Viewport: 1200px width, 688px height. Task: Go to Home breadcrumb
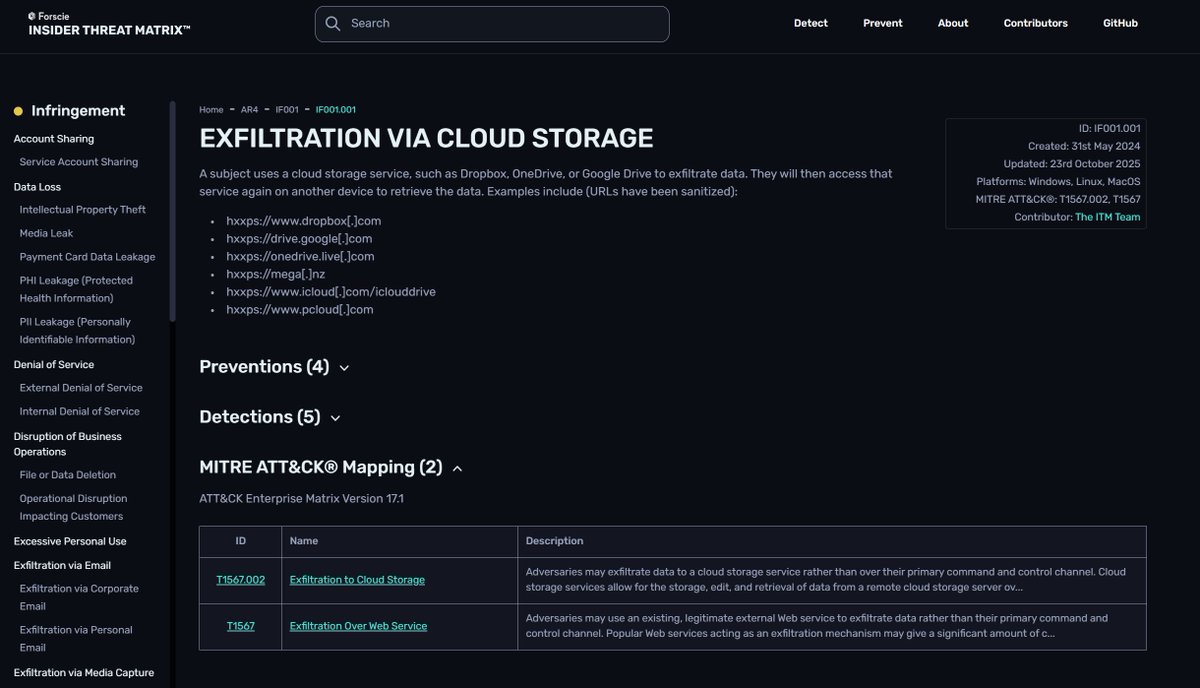[x=211, y=110]
